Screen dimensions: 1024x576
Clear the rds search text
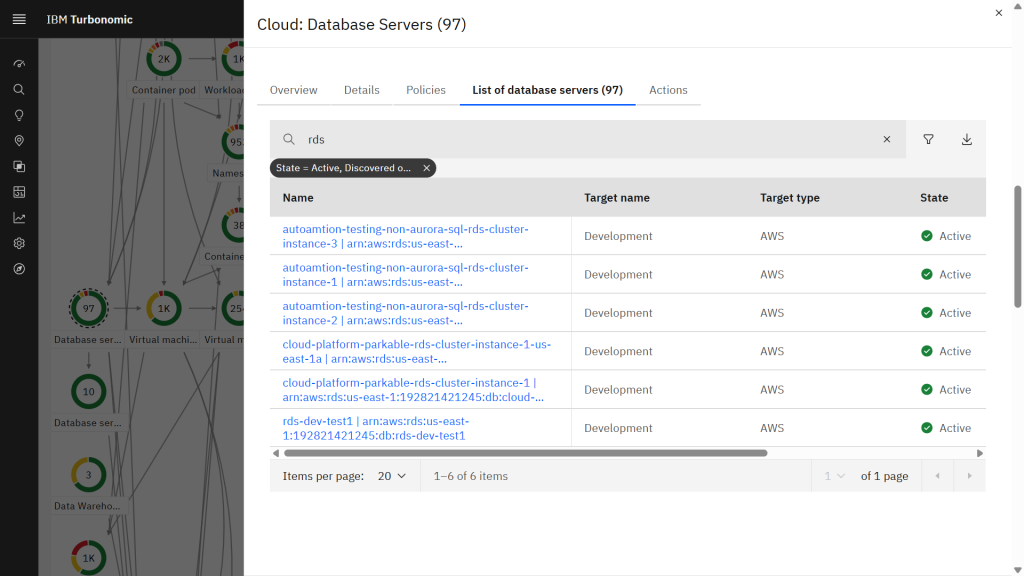click(x=886, y=139)
